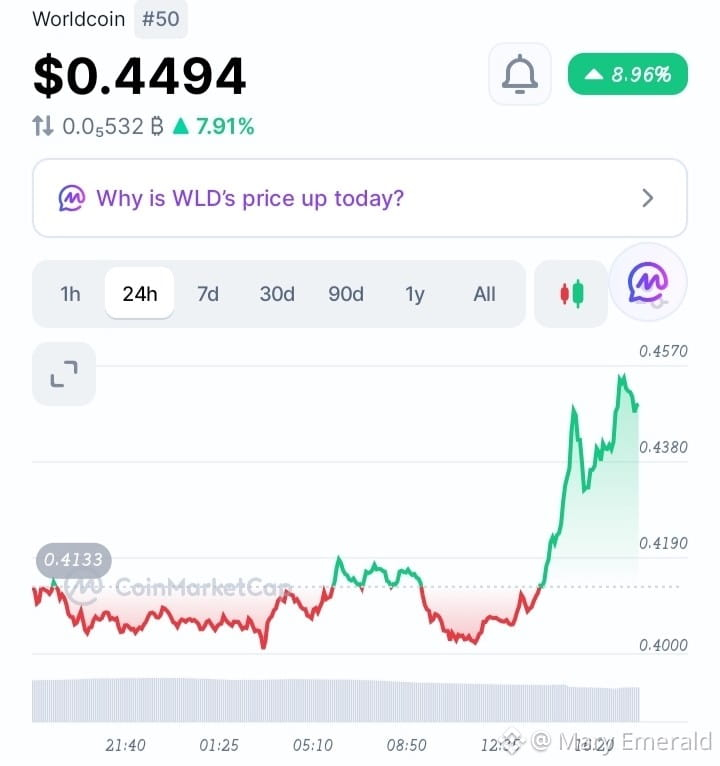Show the 90d price chart
The width and height of the screenshot is (720, 766).
[x=346, y=294]
